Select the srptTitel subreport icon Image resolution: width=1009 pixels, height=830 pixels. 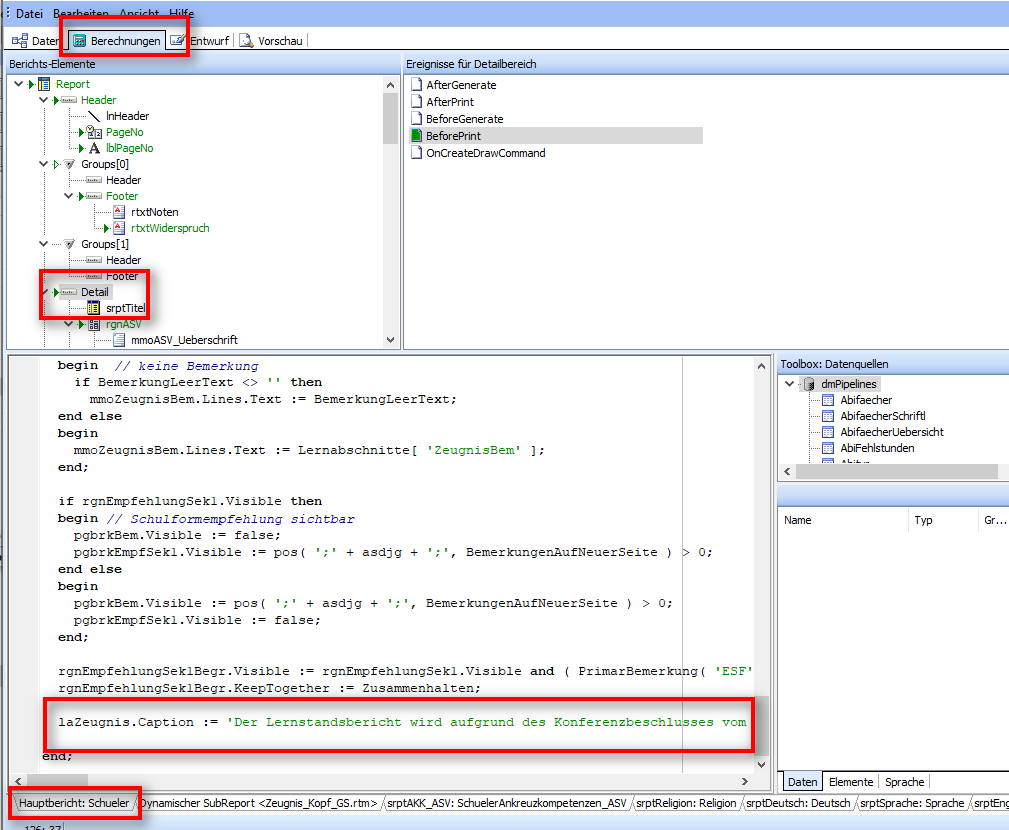point(94,308)
